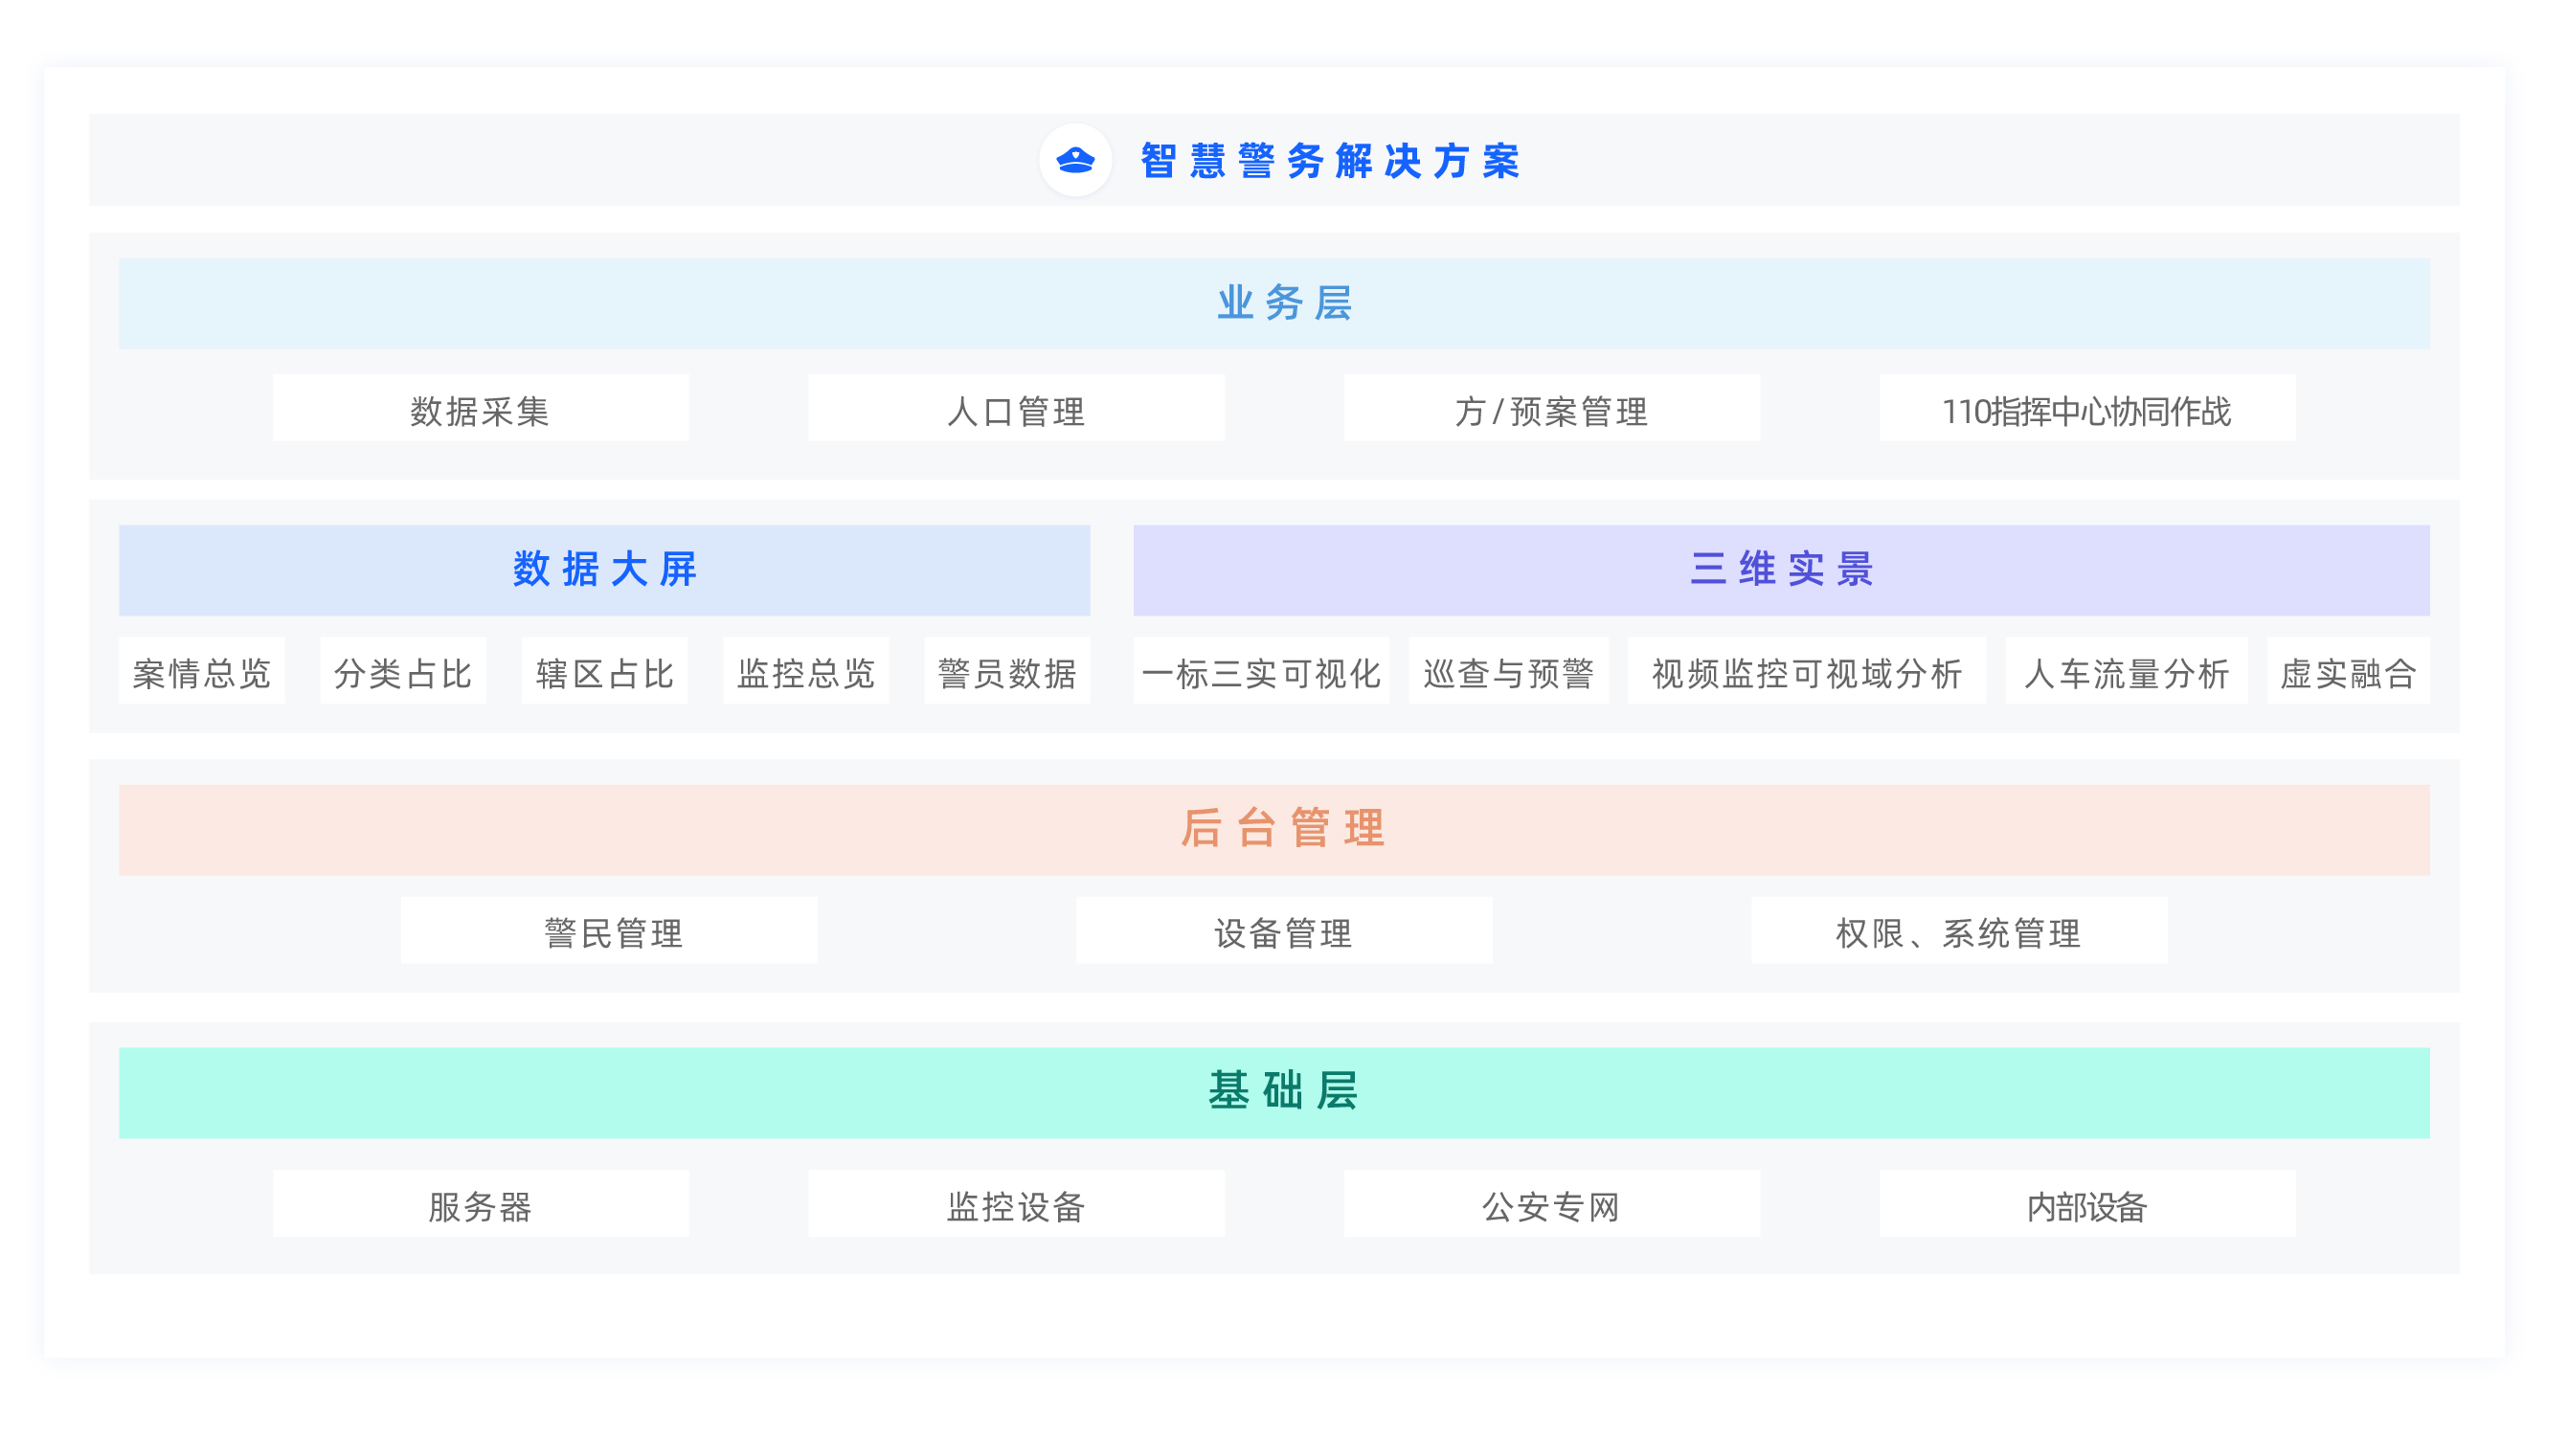The width and height of the screenshot is (2569, 1456).
Task: Select 监控总览 item
Action: click(806, 673)
